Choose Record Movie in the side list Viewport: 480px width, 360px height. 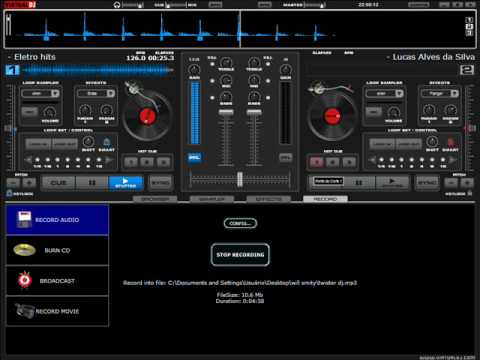(x=57, y=311)
